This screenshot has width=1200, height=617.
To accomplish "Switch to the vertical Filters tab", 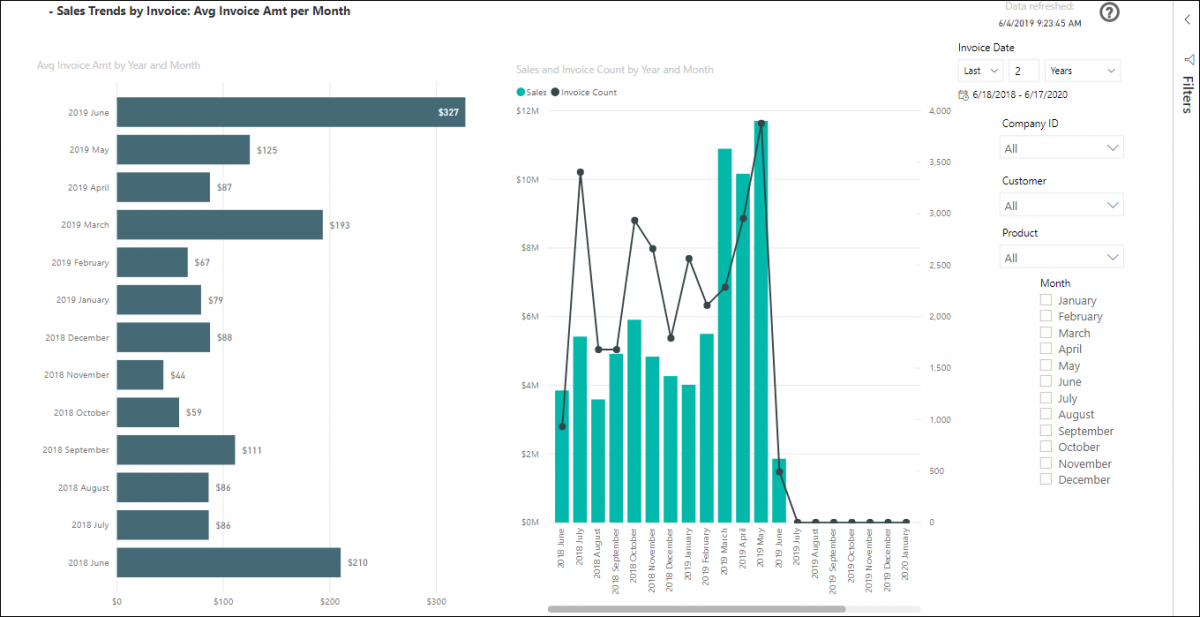I will point(1187,95).
